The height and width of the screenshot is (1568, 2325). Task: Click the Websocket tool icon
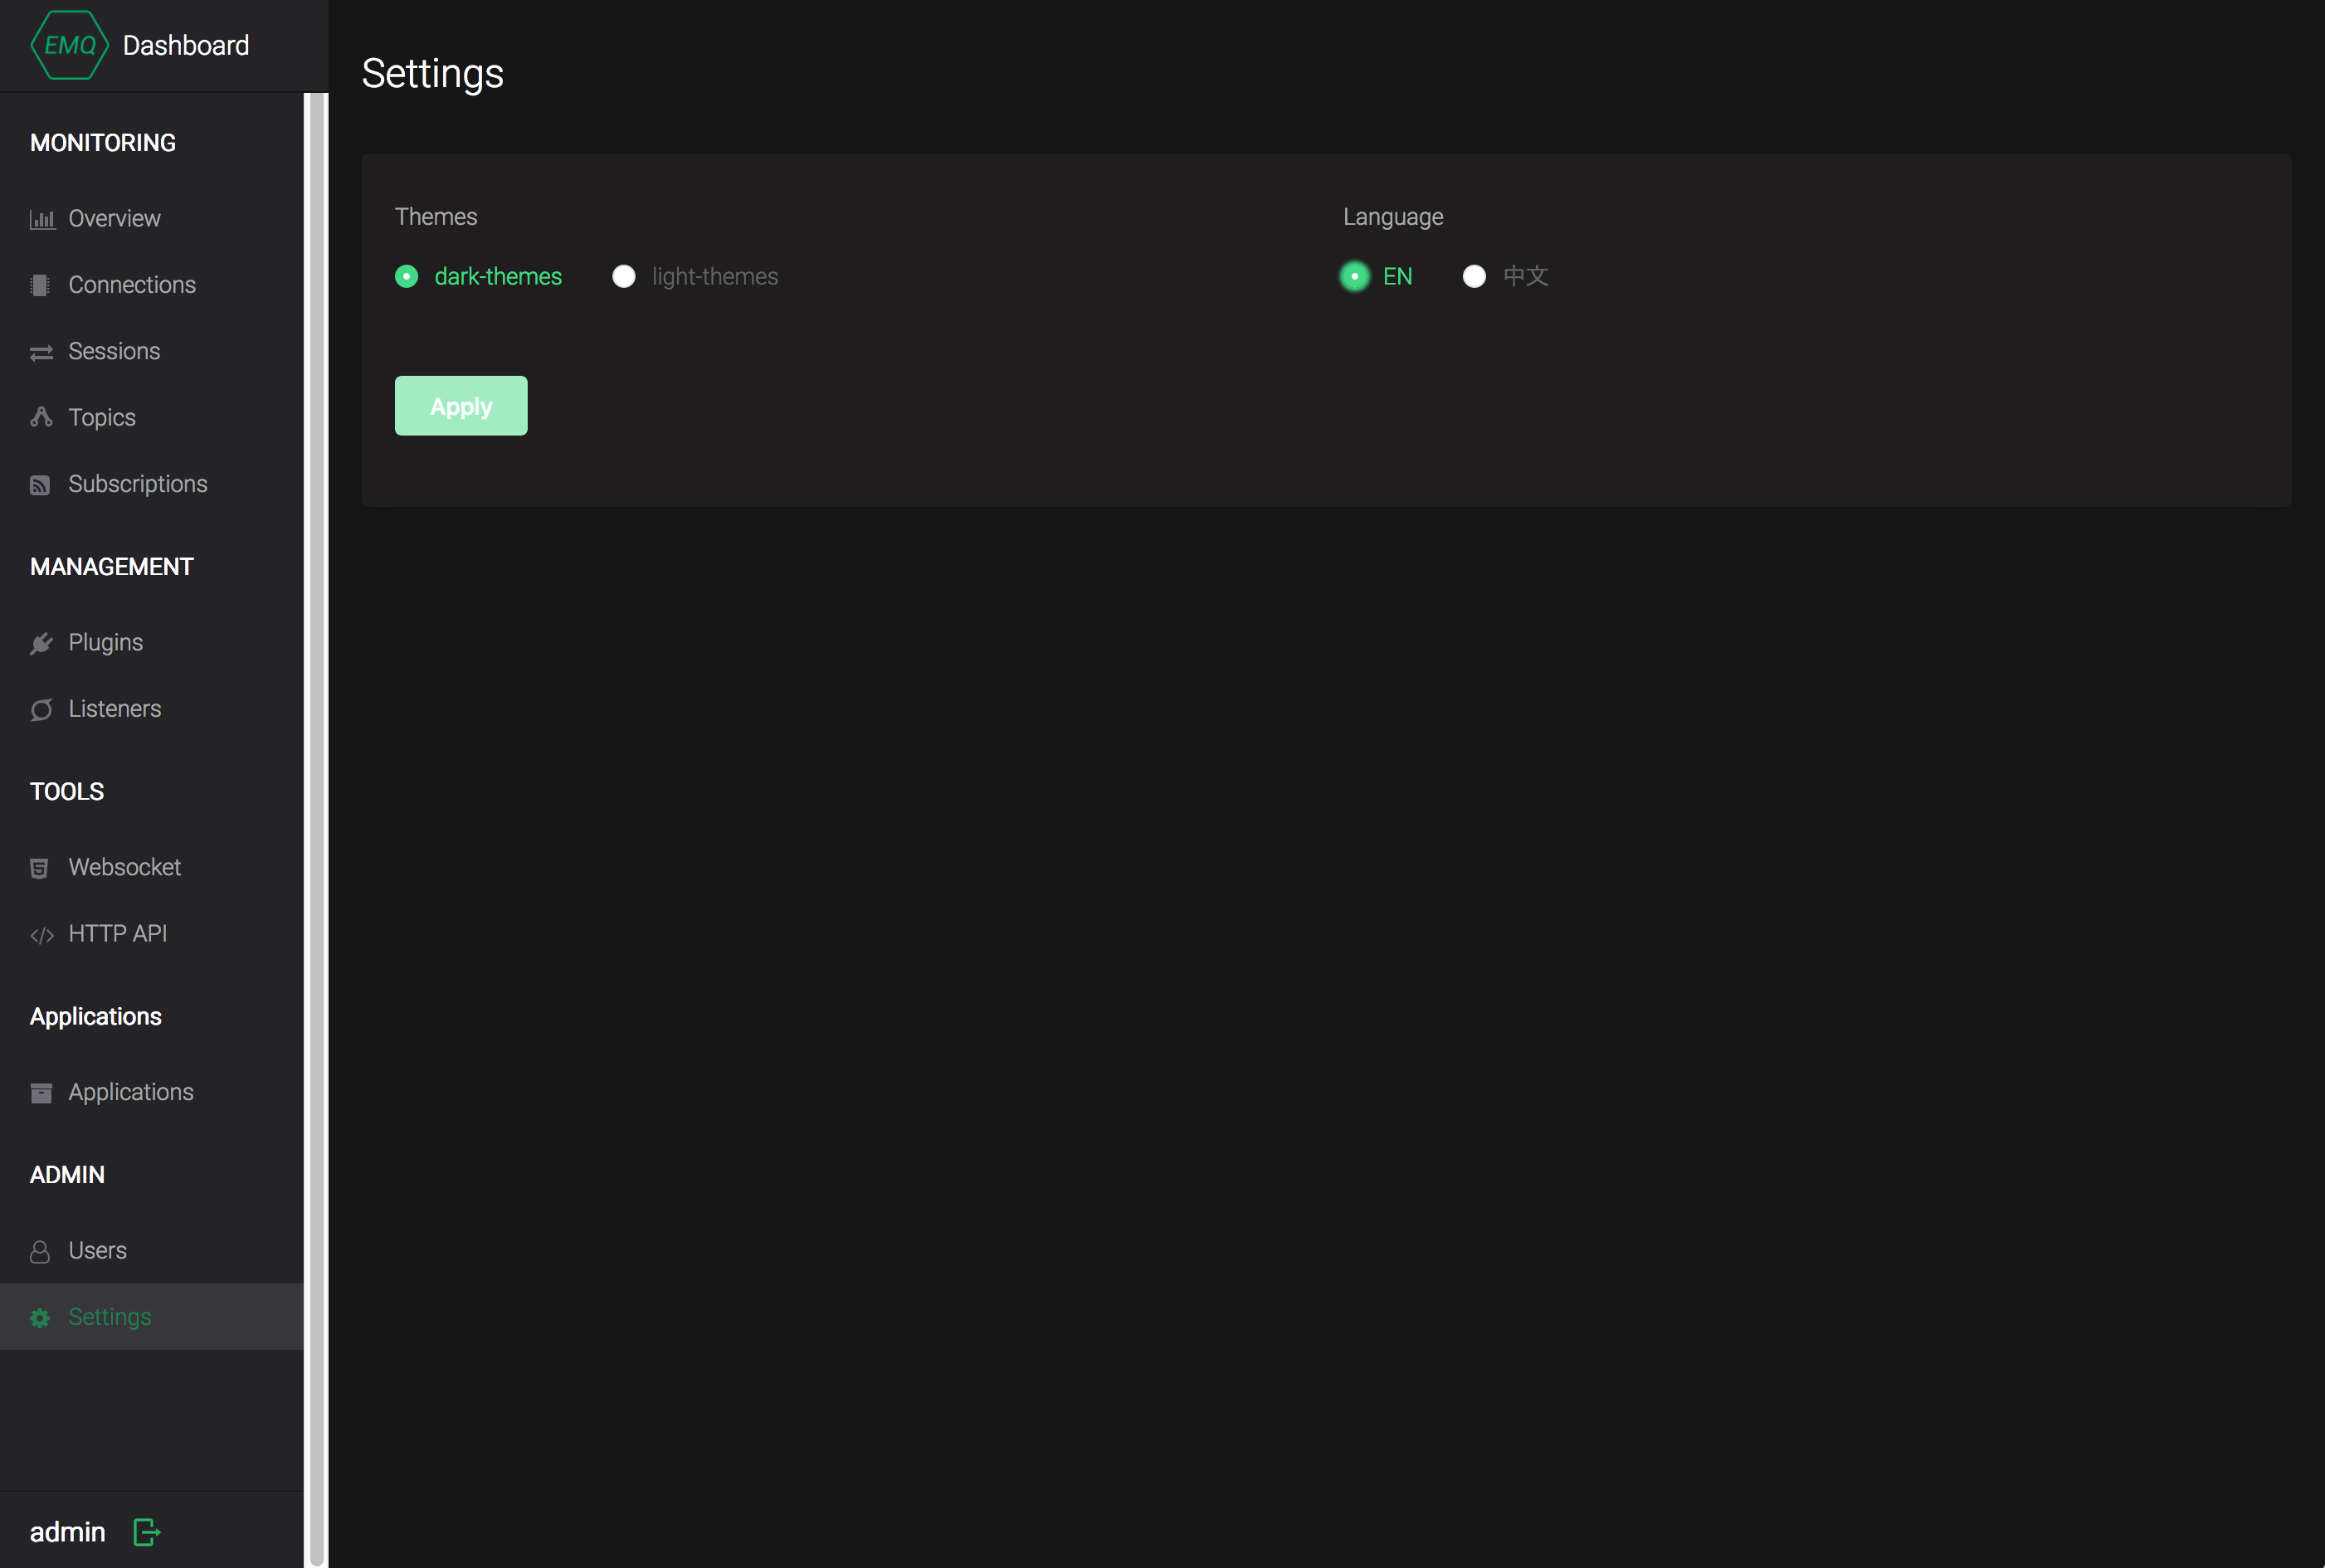(40, 866)
